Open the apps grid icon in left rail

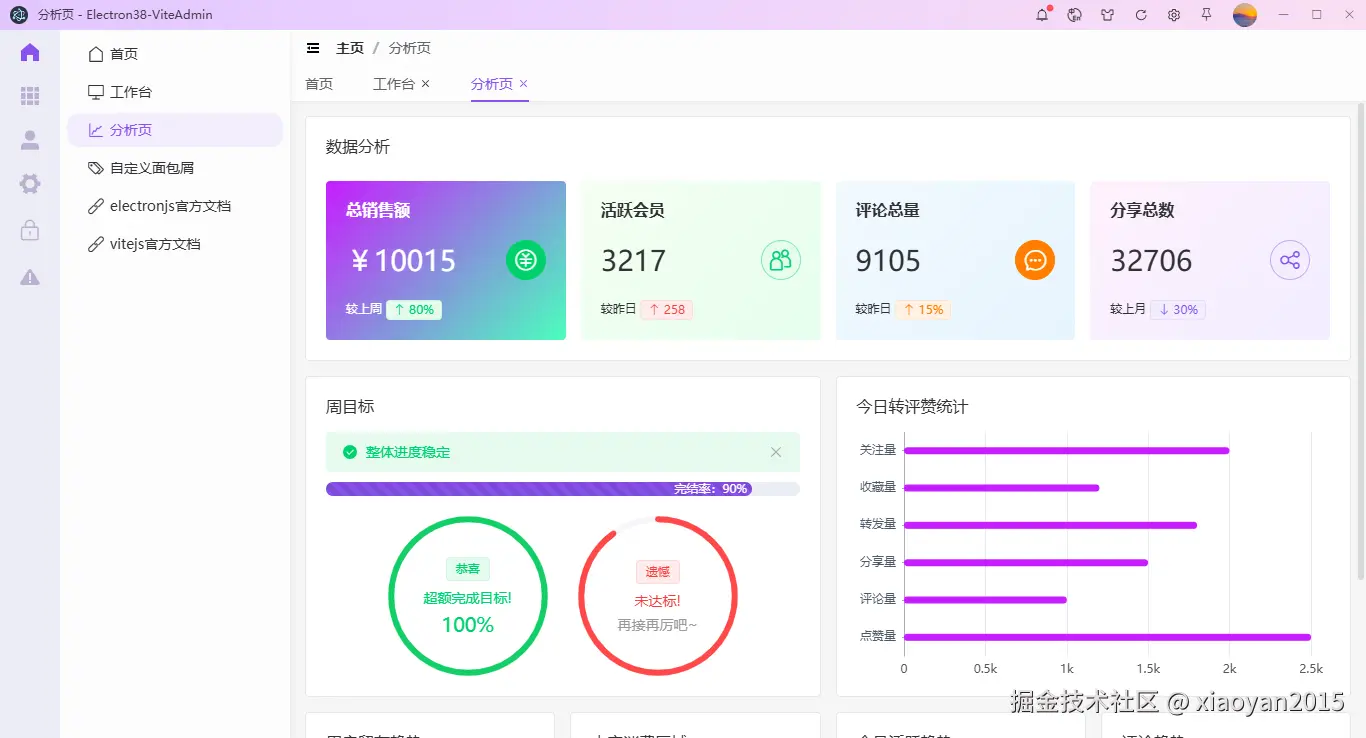[x=29, y=96]
